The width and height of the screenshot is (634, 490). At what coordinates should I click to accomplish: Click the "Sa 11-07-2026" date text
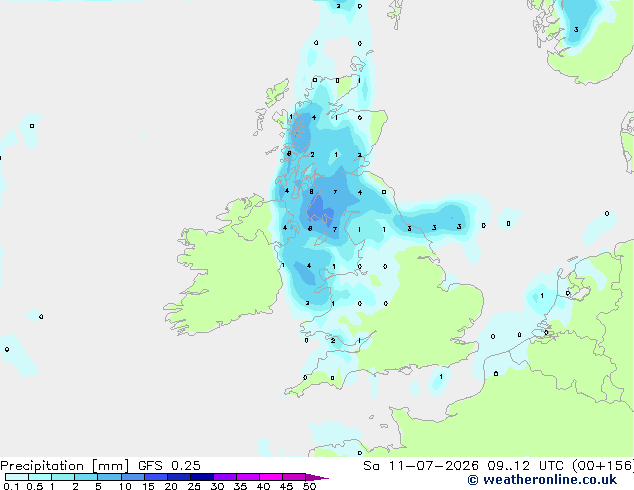(x=421, y=466)
